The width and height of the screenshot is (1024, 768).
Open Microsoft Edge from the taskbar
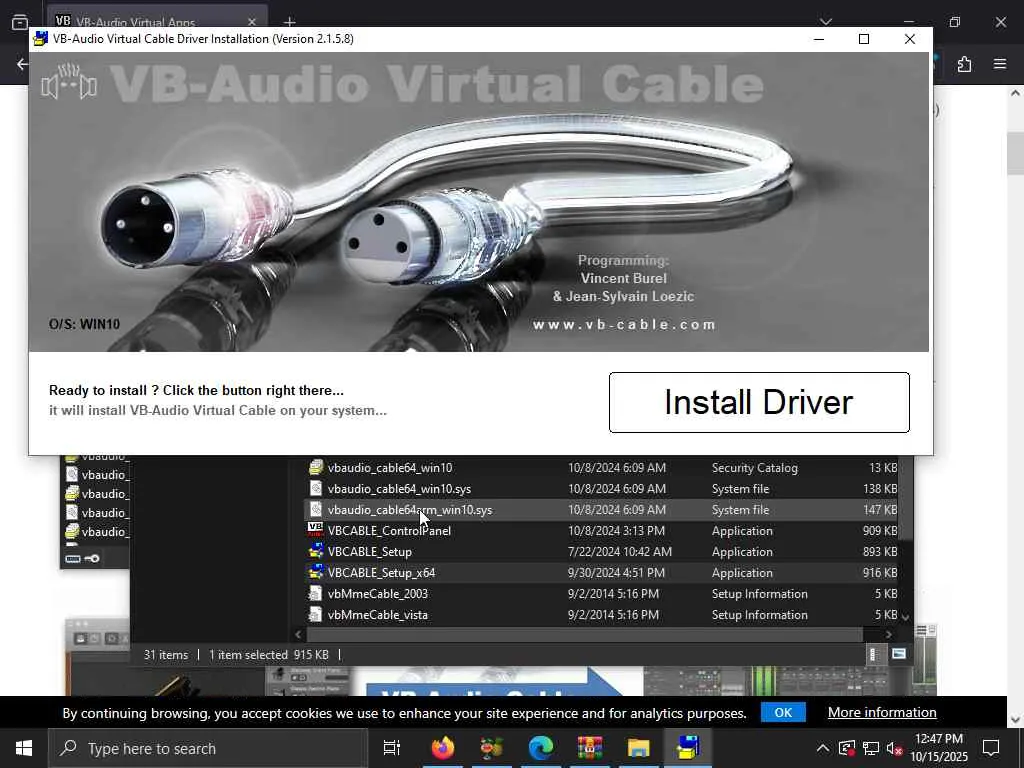(x=541, y=748)
